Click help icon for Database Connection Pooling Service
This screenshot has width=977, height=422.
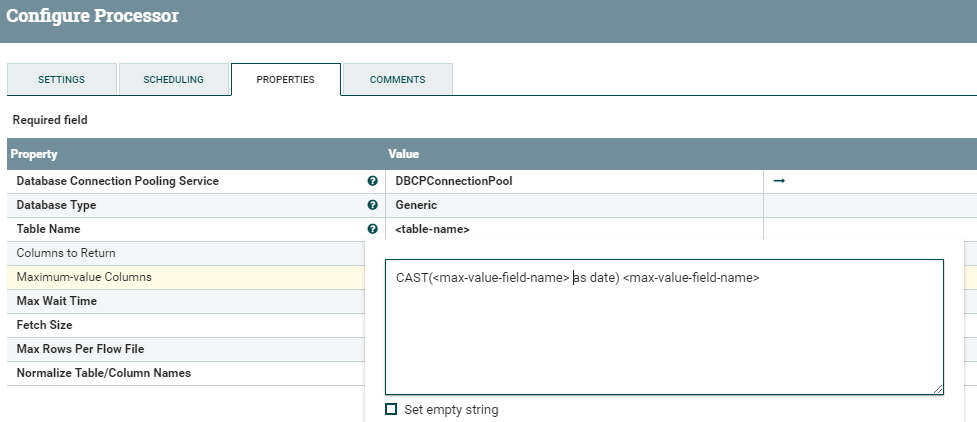tap(372, 181)
